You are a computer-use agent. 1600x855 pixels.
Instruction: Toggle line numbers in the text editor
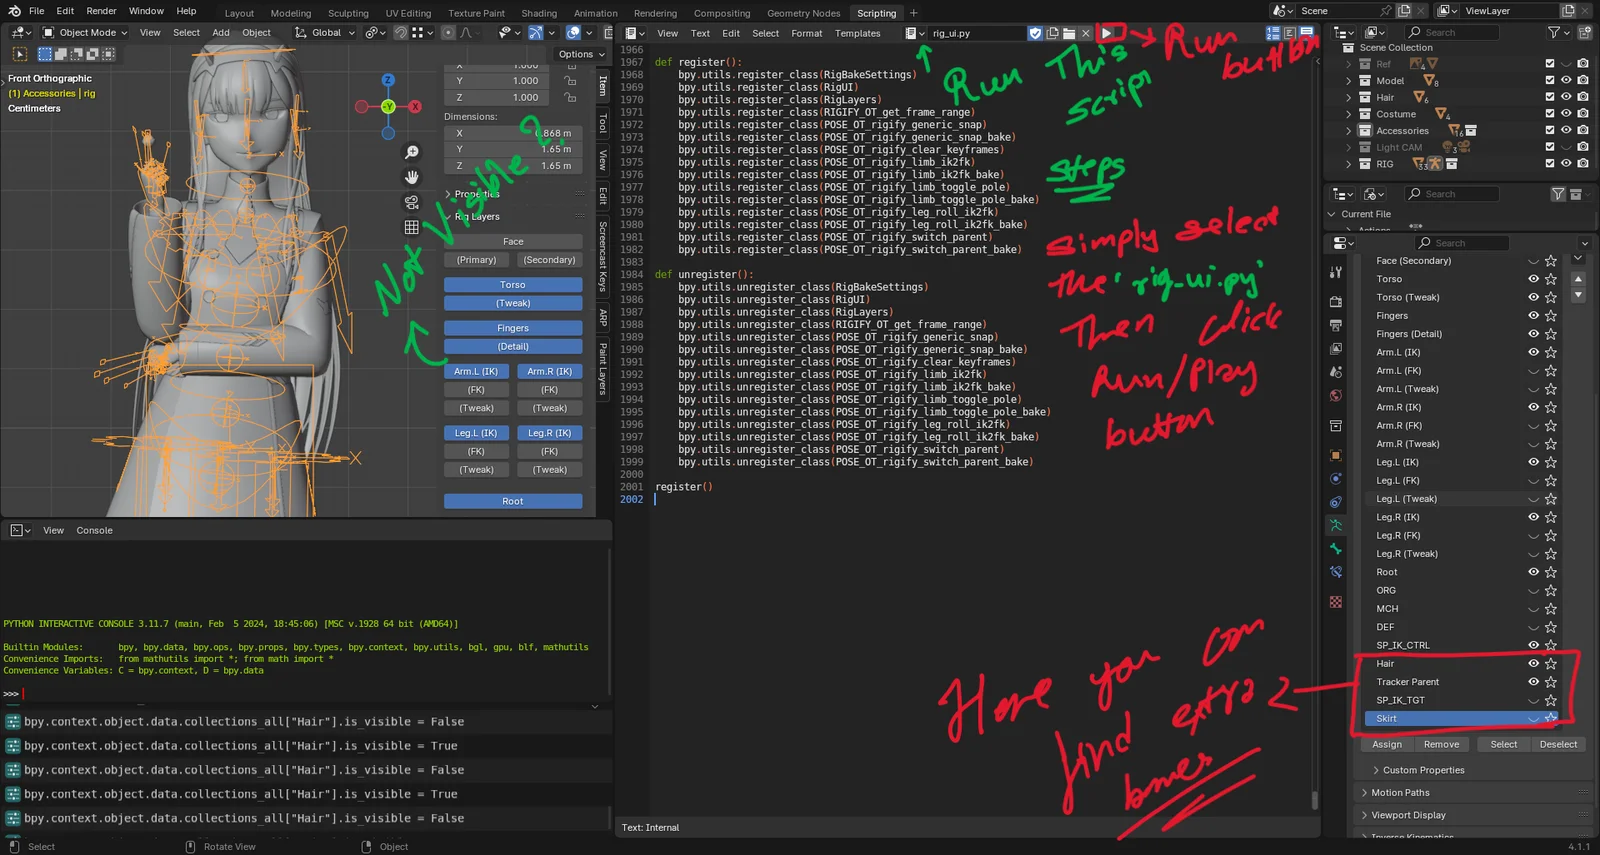[x=1273, y=33]
